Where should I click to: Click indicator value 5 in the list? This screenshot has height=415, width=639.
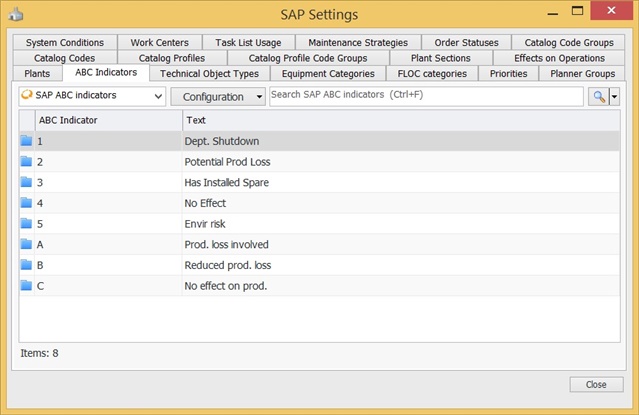tap(40, 224)
